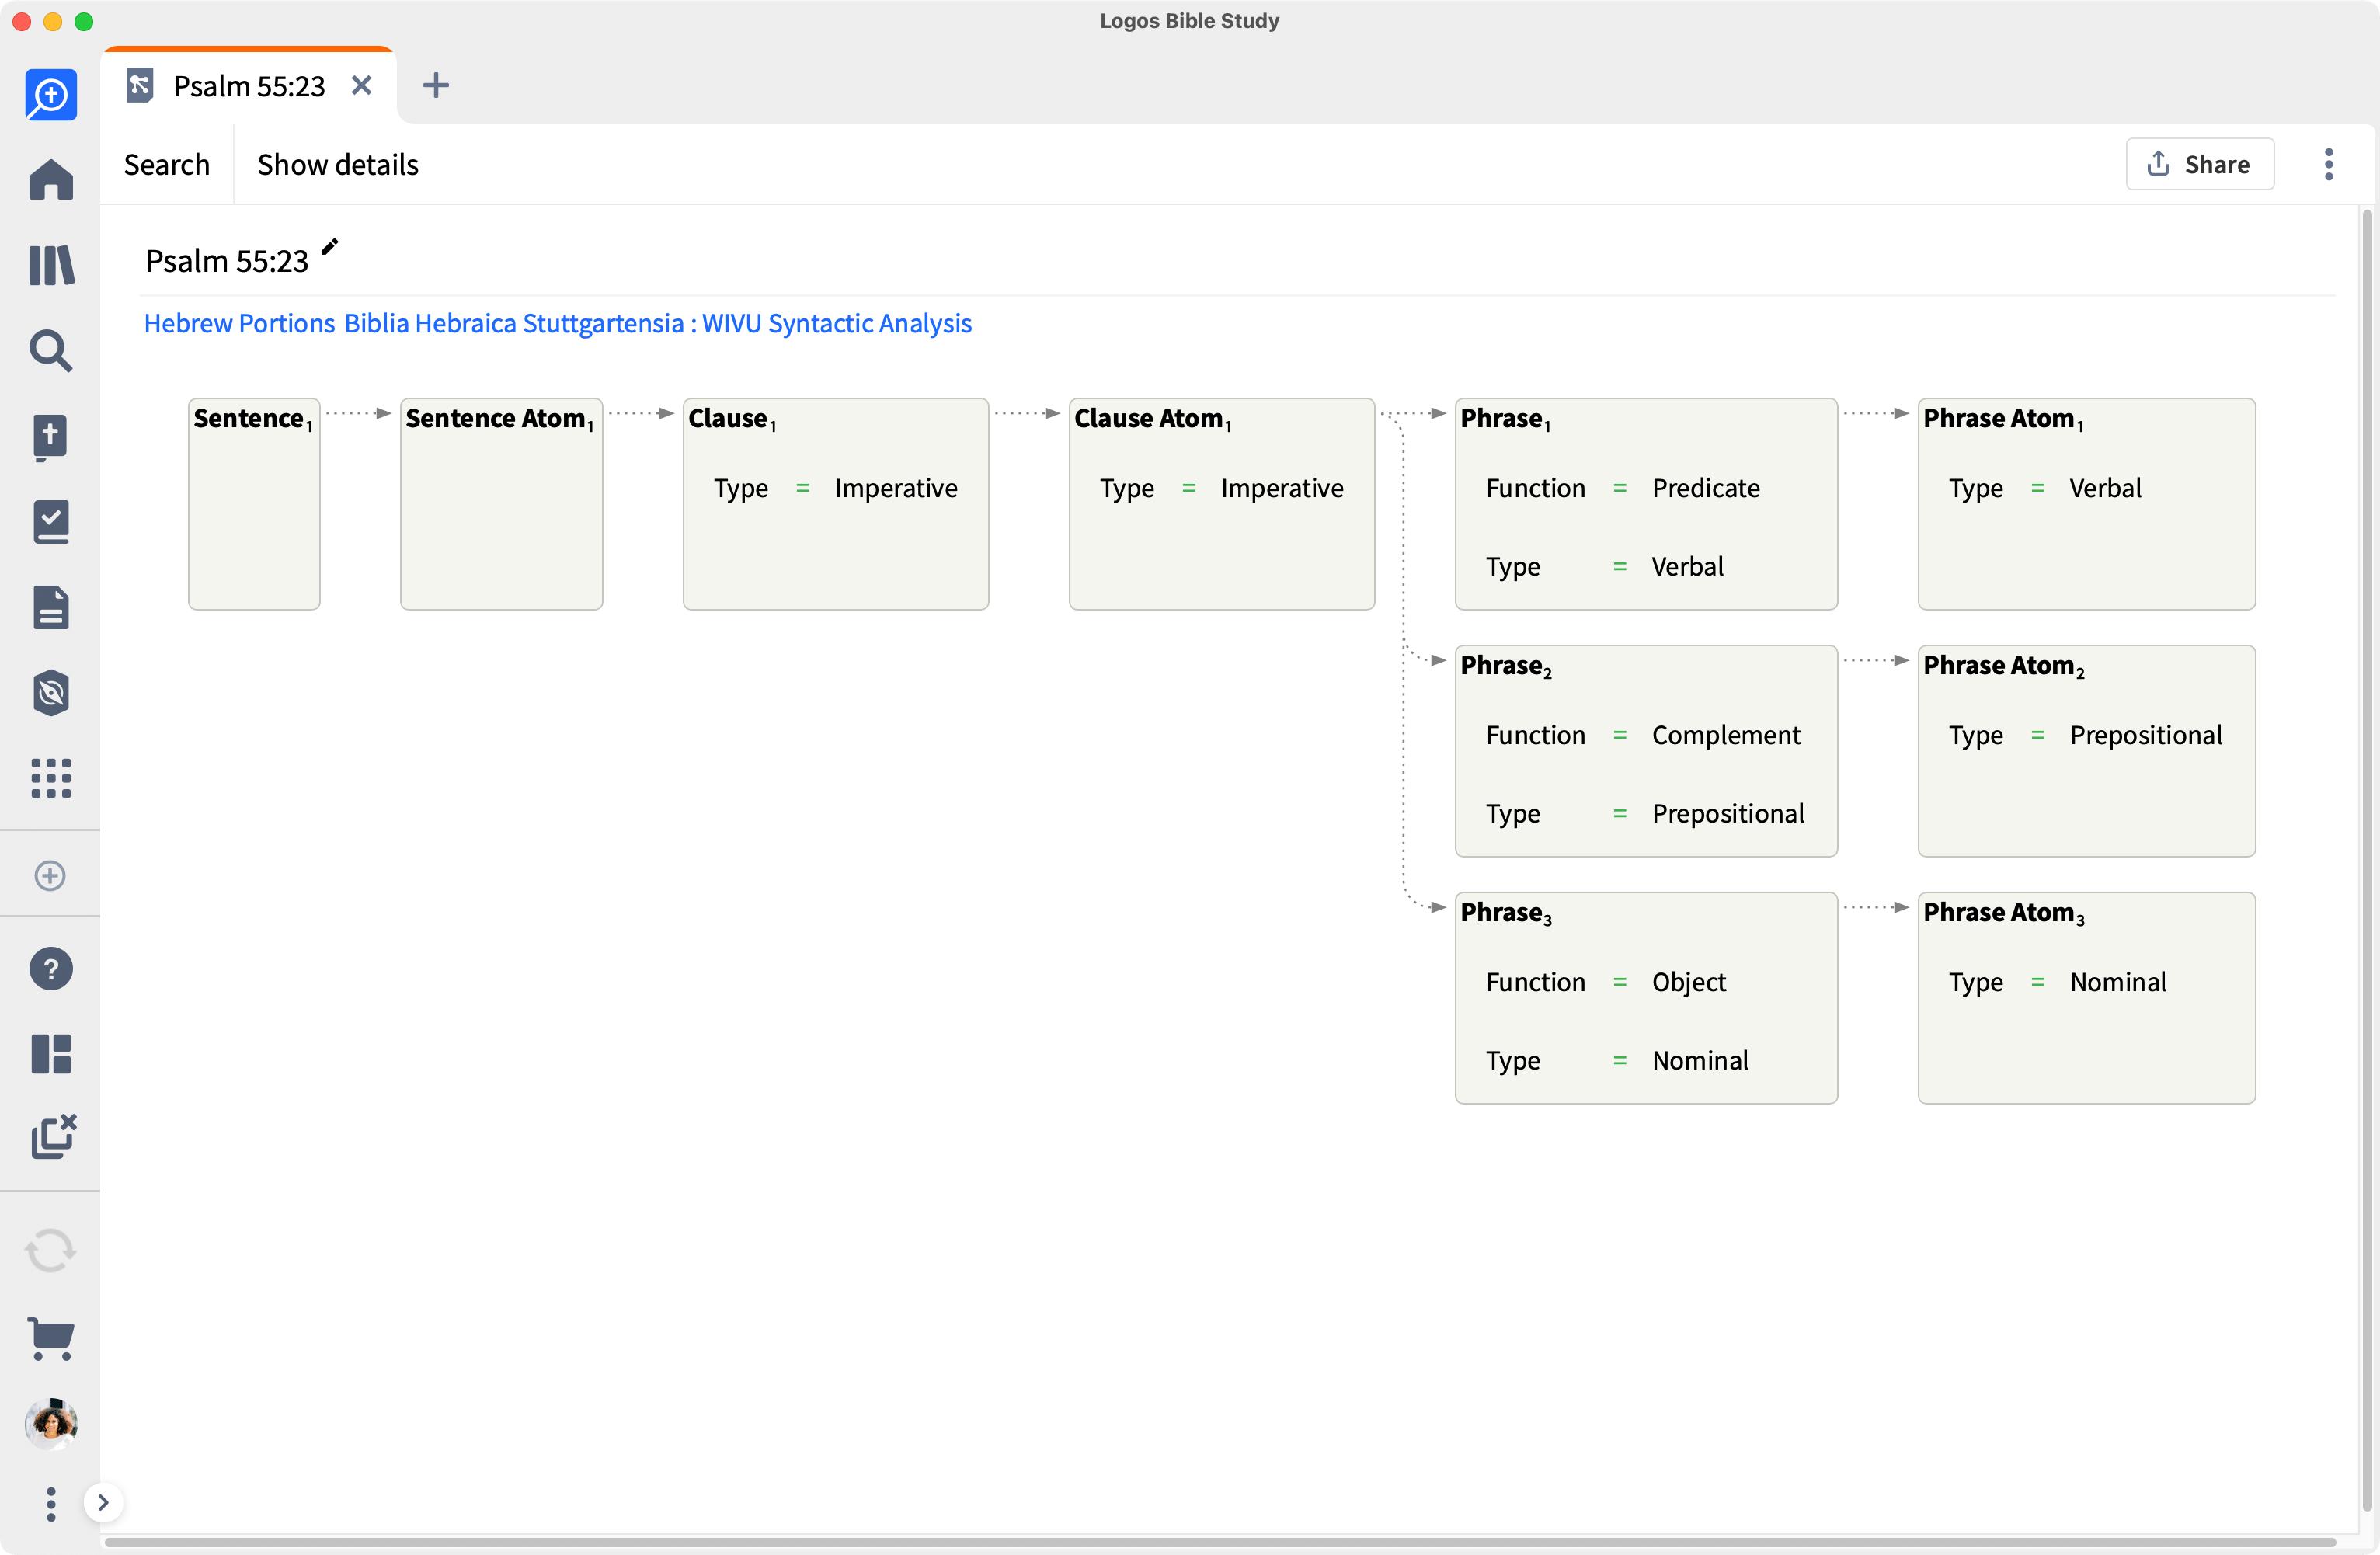Image resolution: width=2380 pixels, height=1555 pixels.
Task: Close the Psalm 55:23 tab
Action: click(362, 86)
